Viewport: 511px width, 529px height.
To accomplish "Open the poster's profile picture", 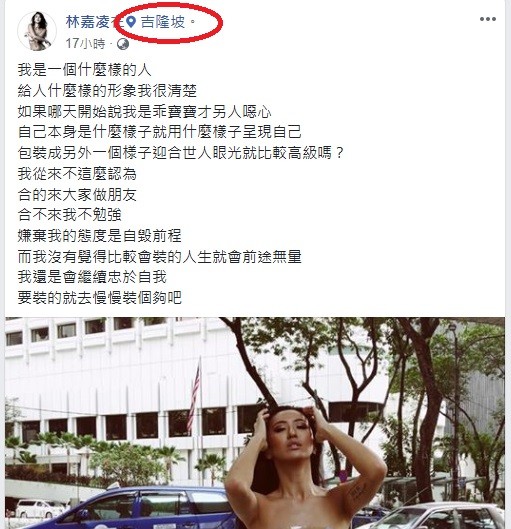I will 37,31.
